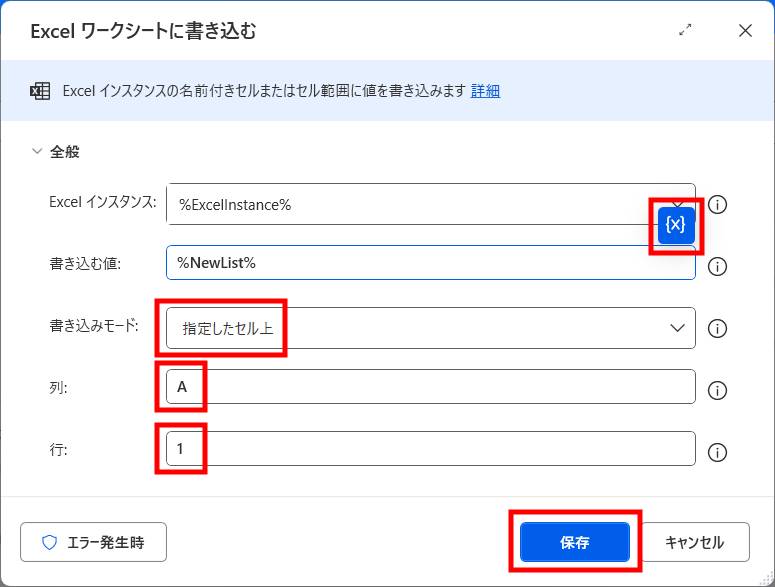Open the 書き込みモード dropdown

[x=431, y=328]
